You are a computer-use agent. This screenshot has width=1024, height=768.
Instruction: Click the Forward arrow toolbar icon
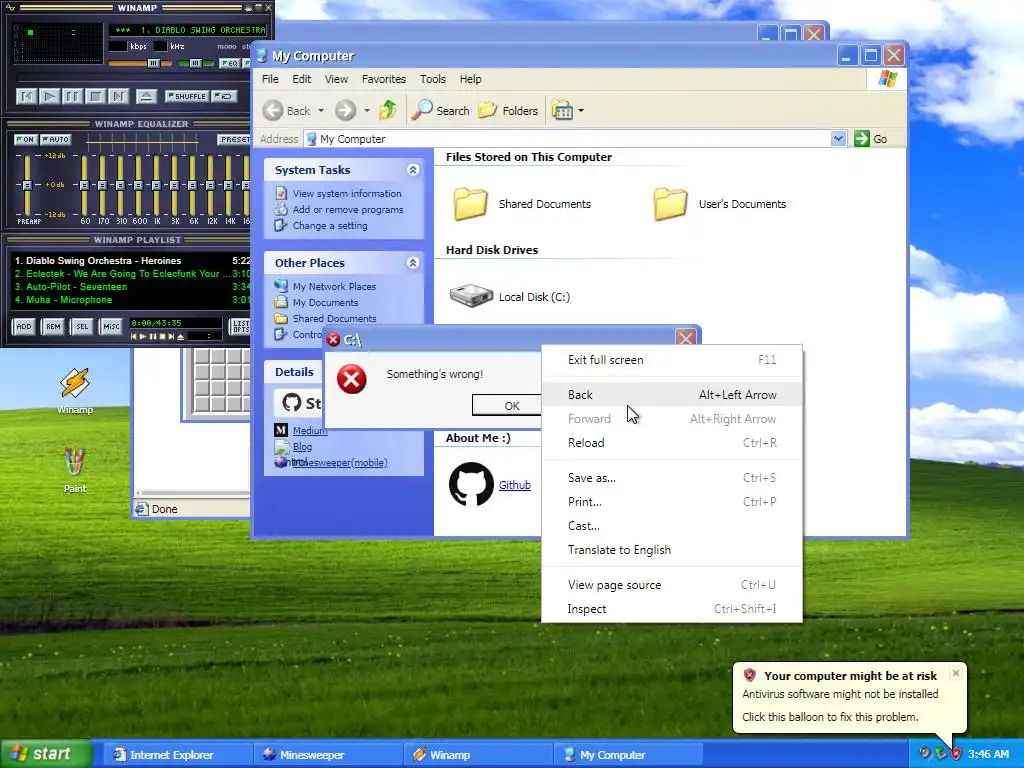(345, 110)
